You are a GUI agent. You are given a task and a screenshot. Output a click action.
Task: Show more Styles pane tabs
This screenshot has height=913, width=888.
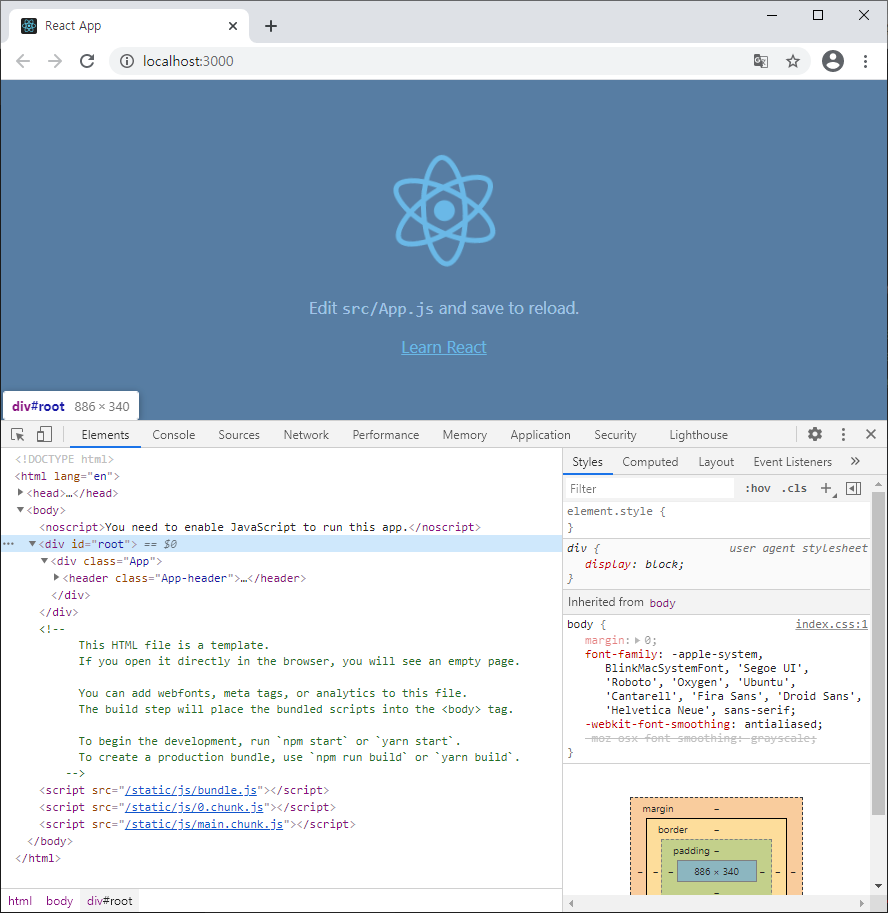pos(855,461)
